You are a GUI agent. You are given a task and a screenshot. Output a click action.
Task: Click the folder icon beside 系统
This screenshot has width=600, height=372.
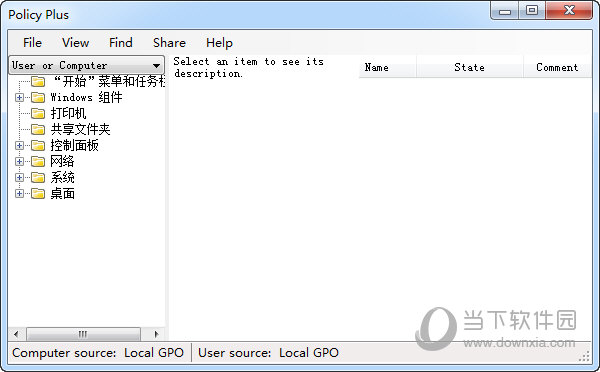38,178
